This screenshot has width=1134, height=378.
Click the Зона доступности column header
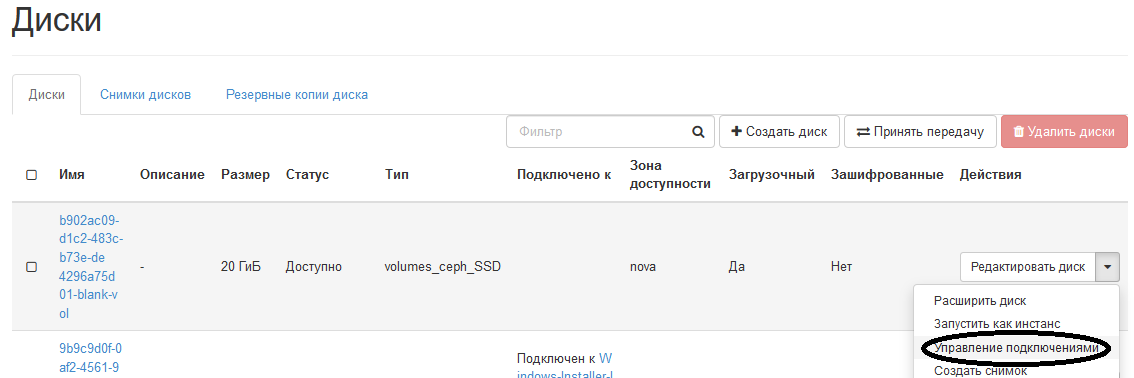(x=670, y=174)
